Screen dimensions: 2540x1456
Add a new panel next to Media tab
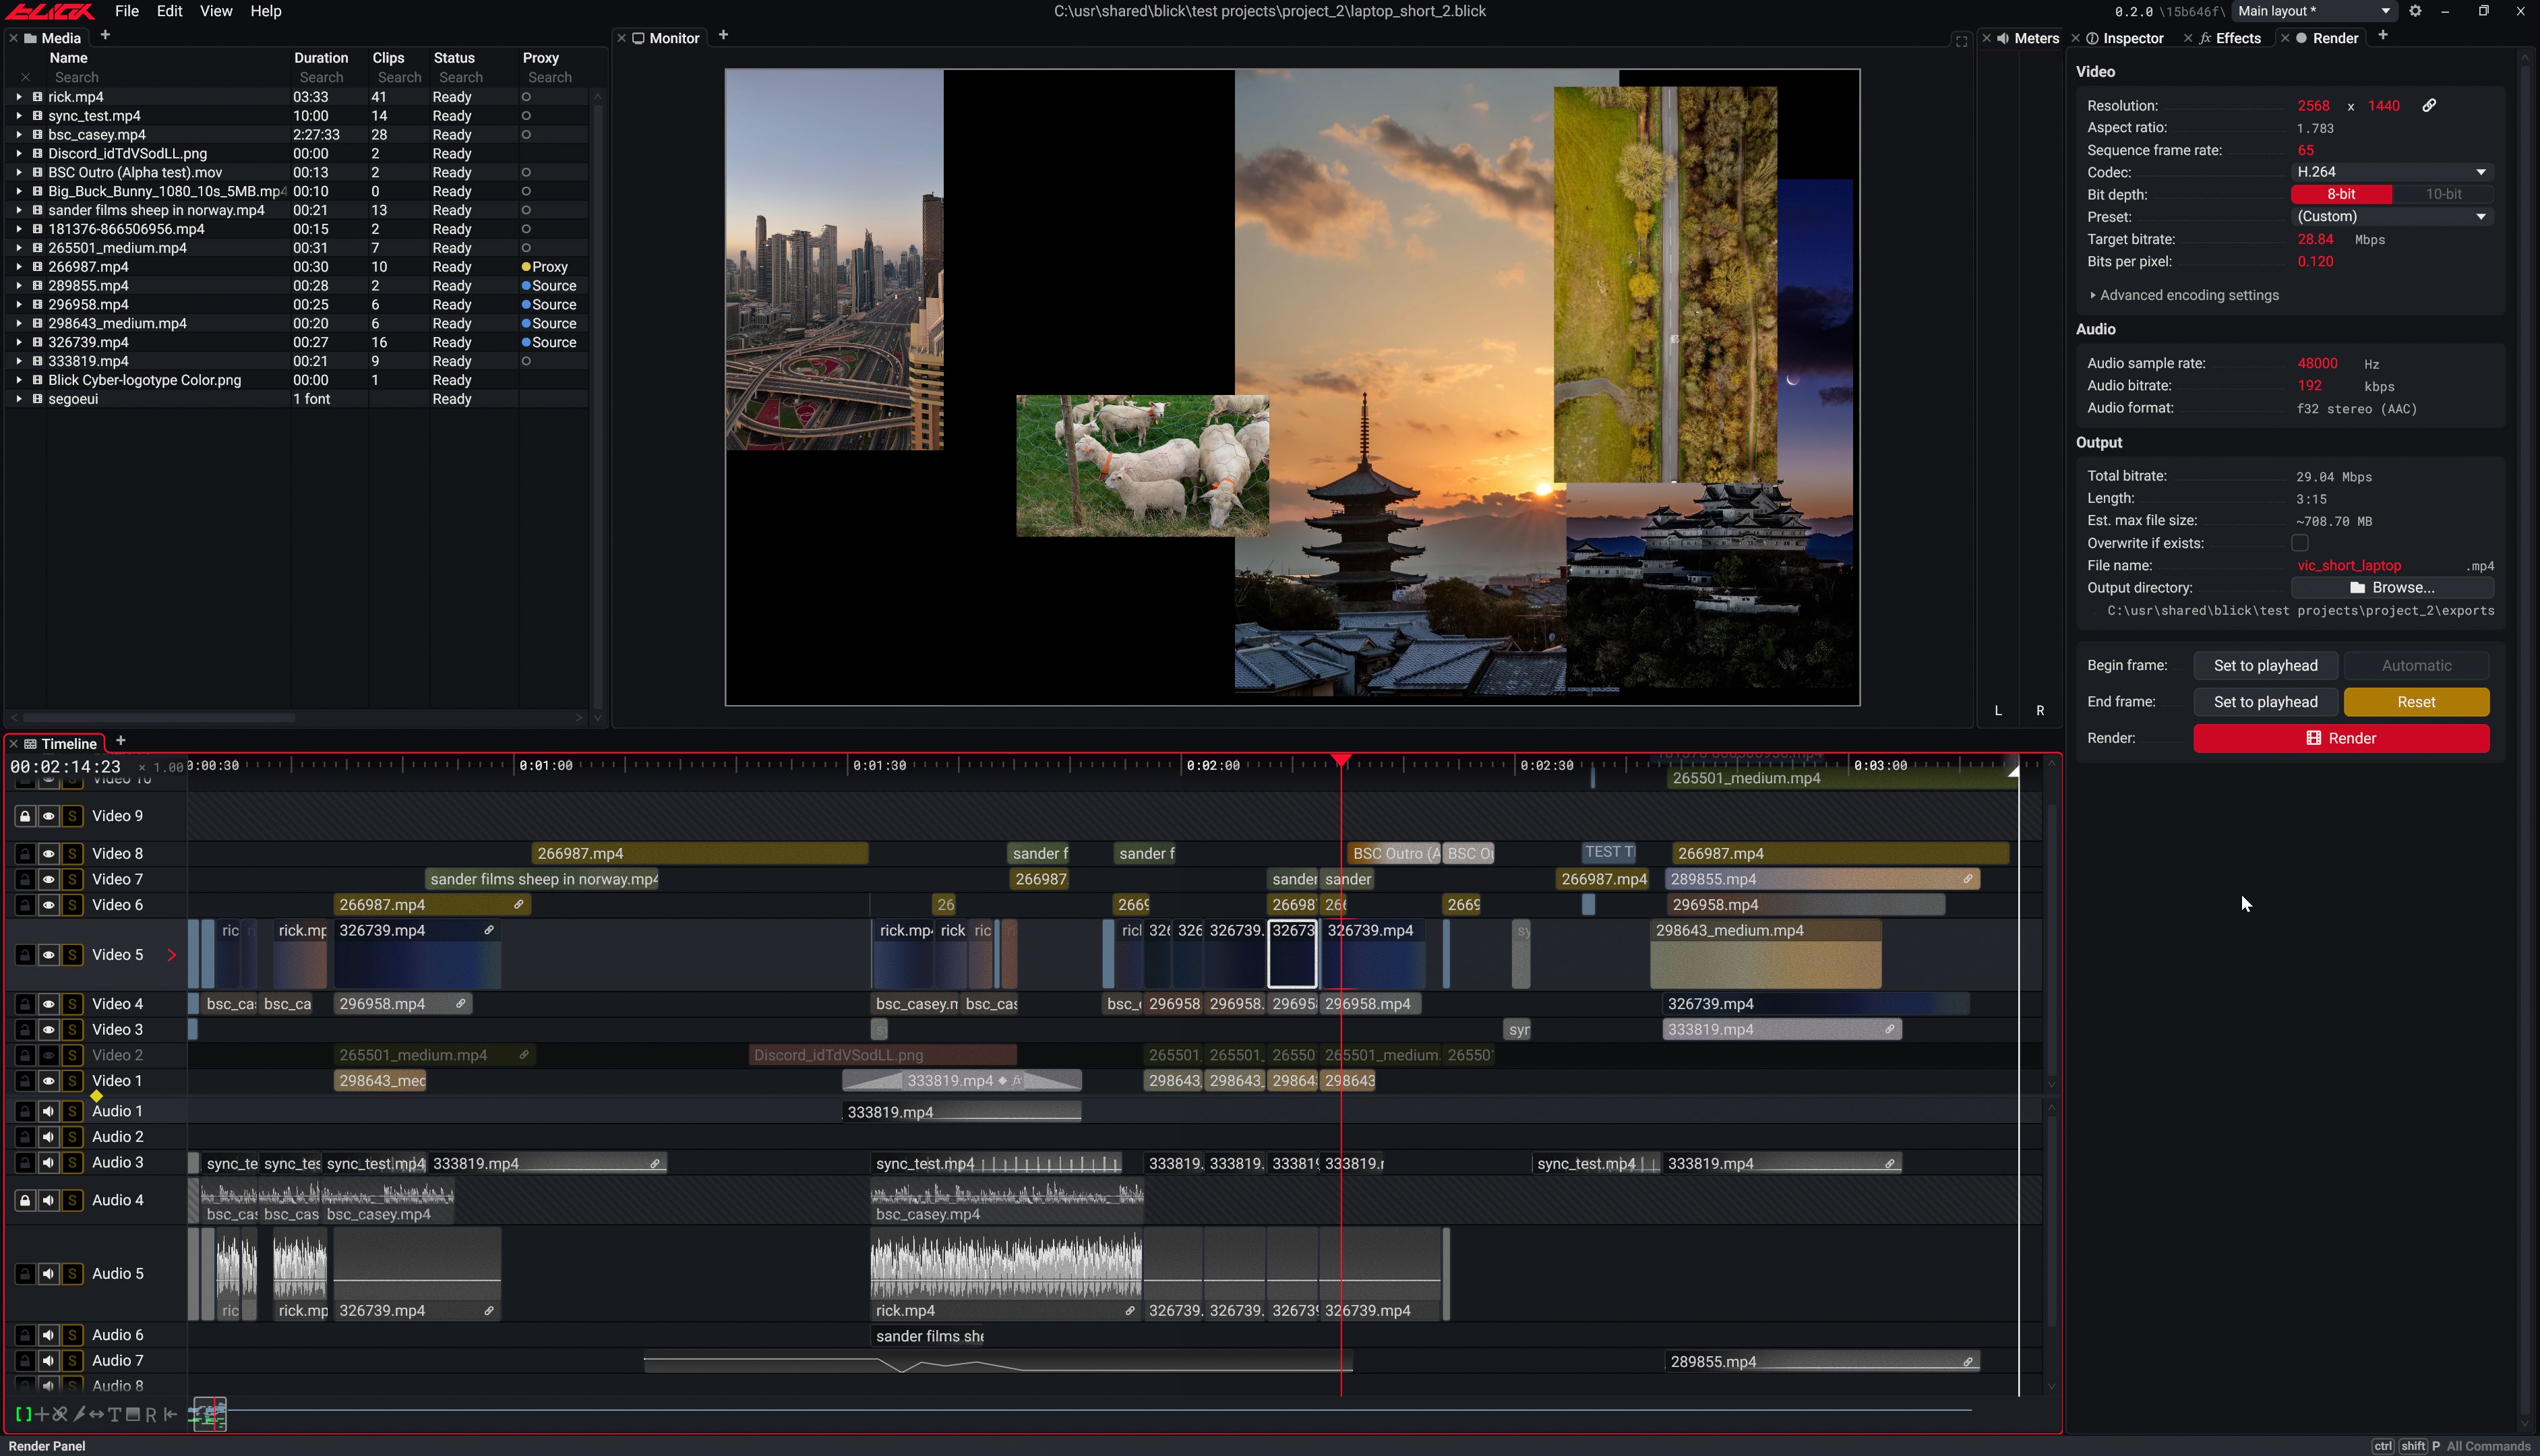click(x=105, y=36)
